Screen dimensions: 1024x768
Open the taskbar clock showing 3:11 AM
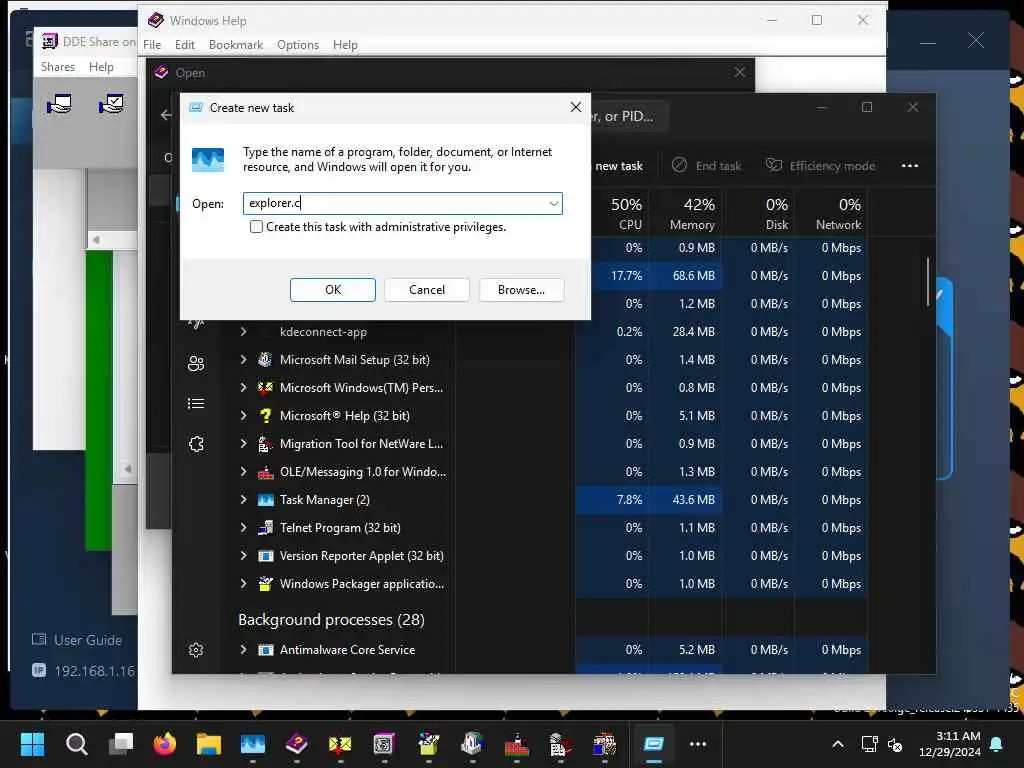950,744
